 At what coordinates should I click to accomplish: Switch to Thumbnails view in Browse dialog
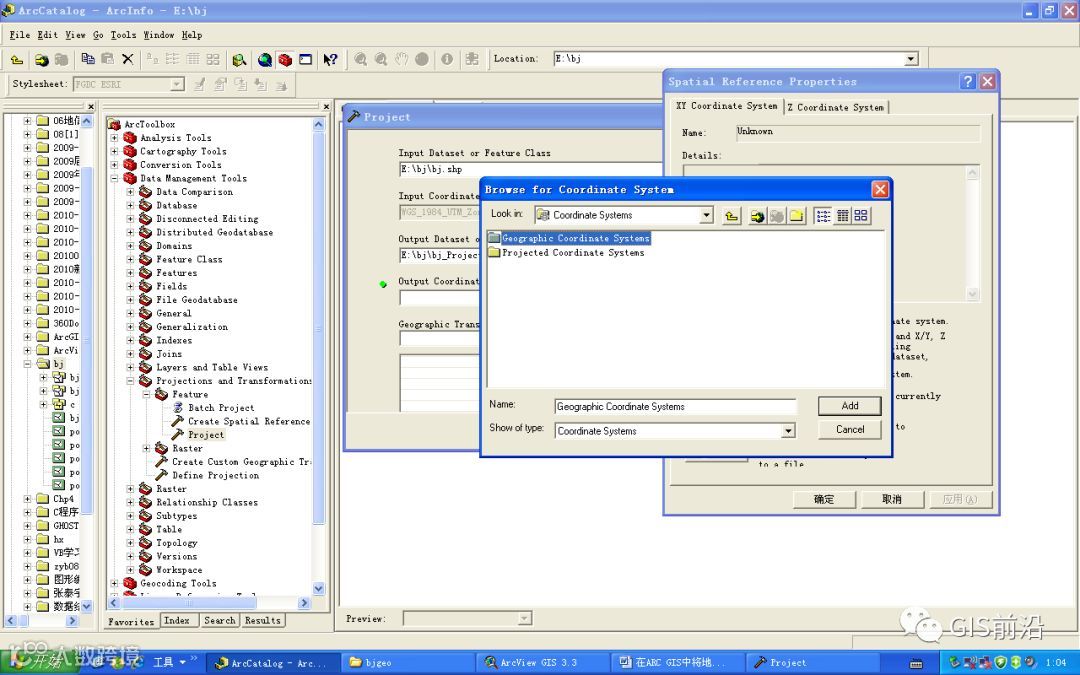coord(861,216)
